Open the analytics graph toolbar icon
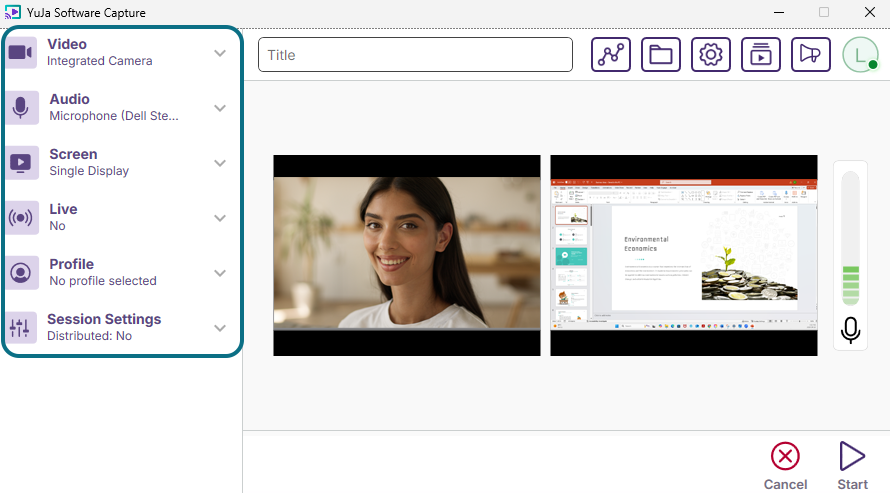The width and height of the screenshot is (890, 493). pyautogui.click(x=611, y=54)
